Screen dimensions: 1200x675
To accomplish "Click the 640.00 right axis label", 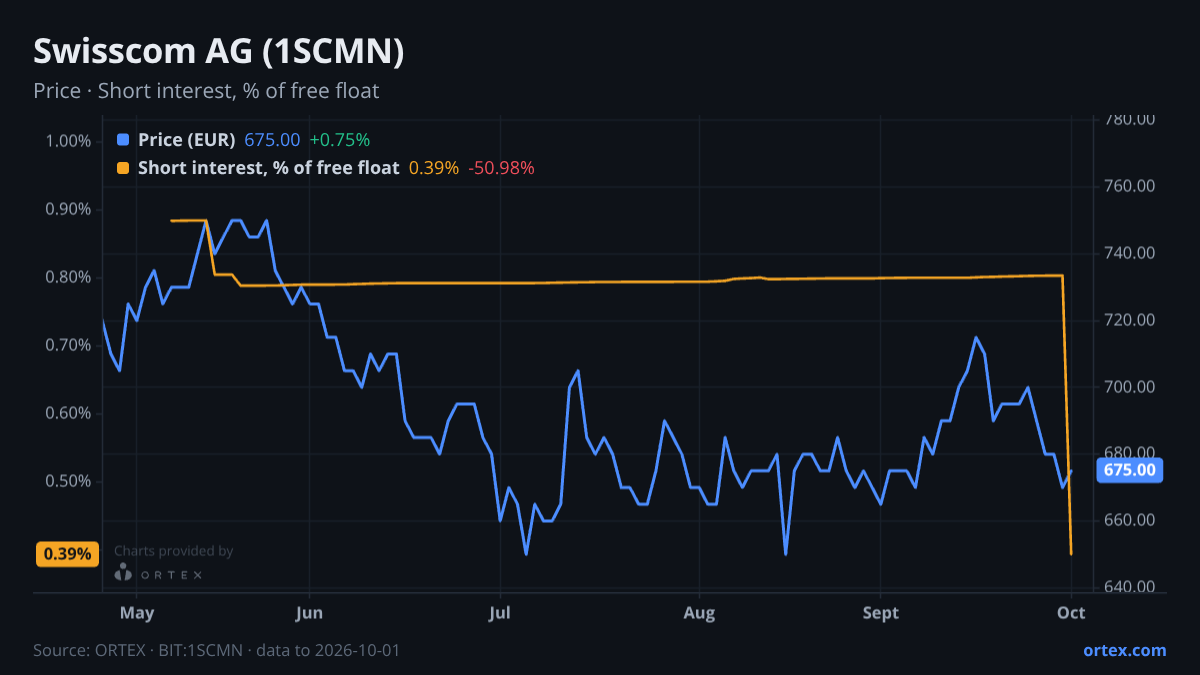I will [x=1130, y=587].
